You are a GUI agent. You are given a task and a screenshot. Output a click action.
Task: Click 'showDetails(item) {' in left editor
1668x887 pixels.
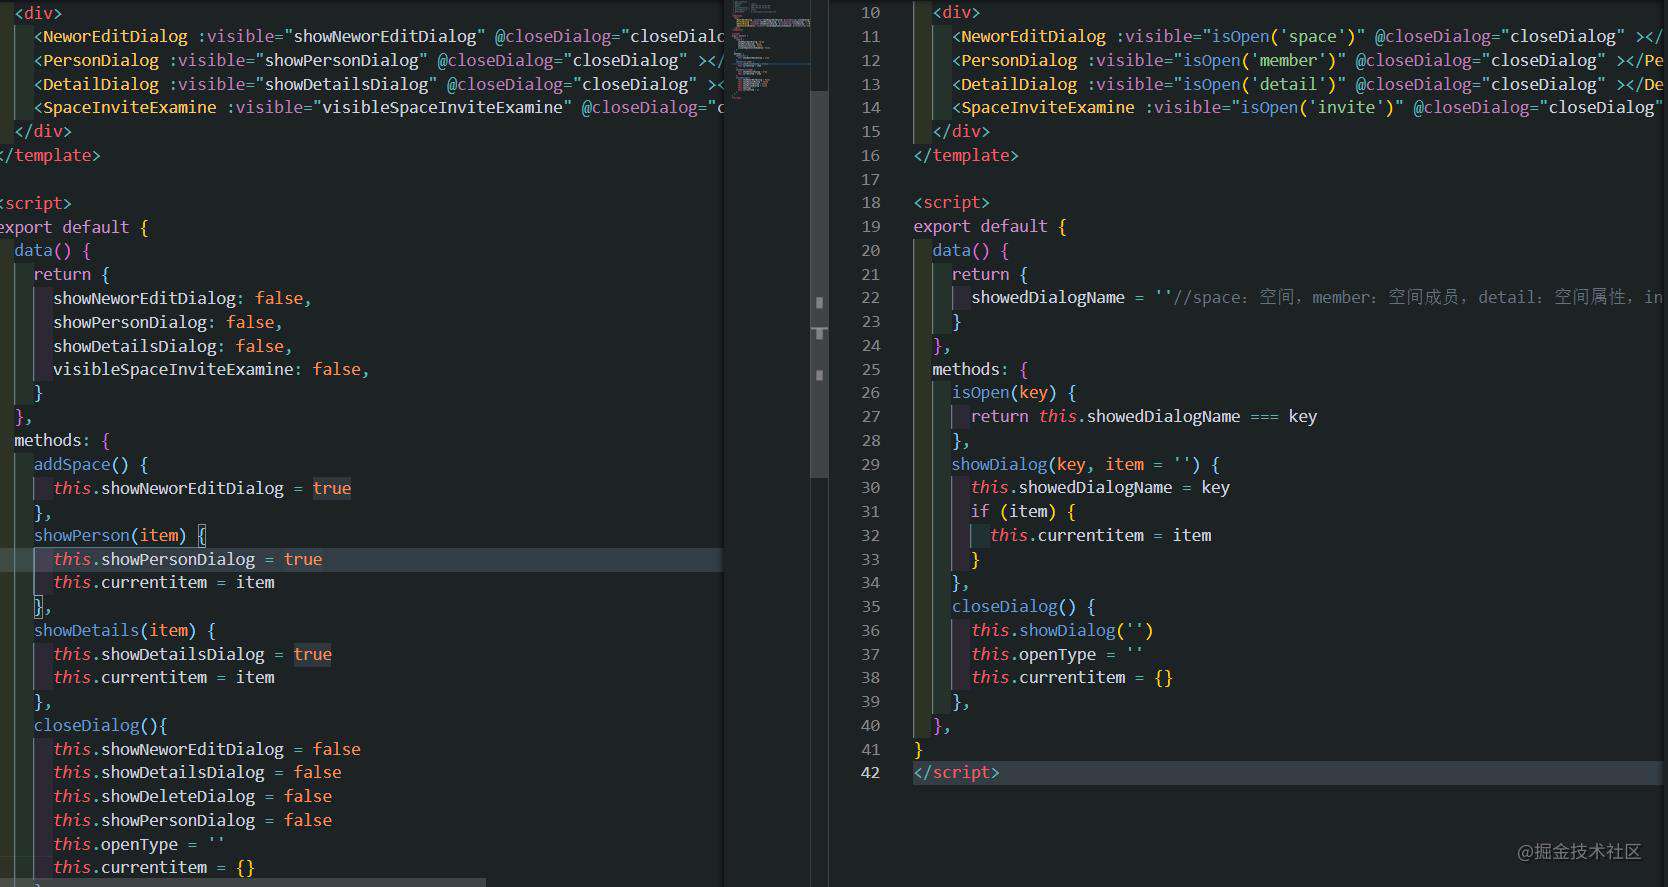click(125, 631)
